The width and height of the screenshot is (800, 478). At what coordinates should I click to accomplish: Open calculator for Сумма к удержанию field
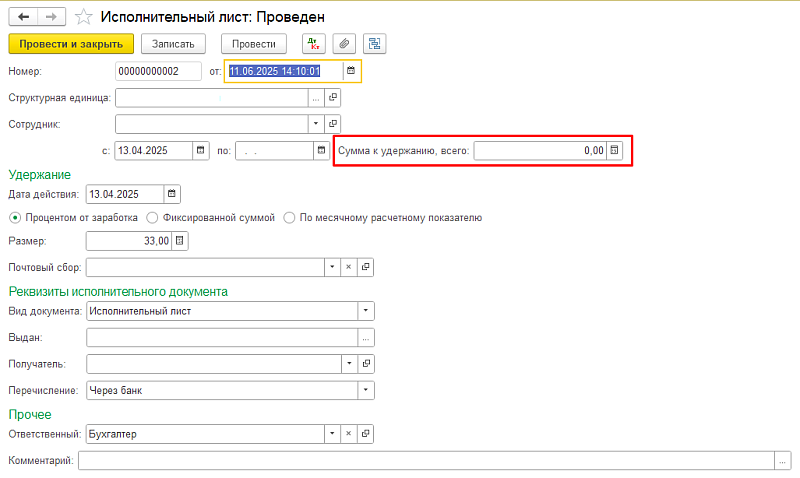pos(615,151)
